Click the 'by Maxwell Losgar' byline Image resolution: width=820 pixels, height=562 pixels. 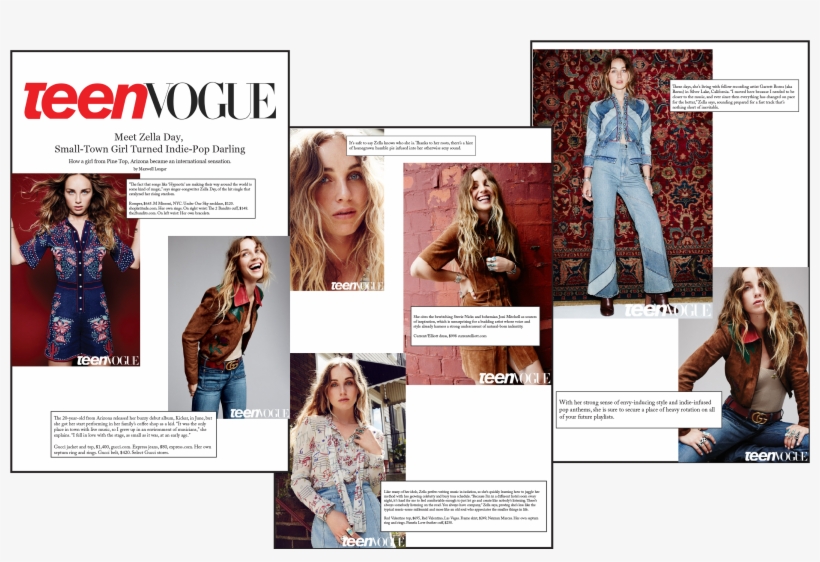pos(150,169)
